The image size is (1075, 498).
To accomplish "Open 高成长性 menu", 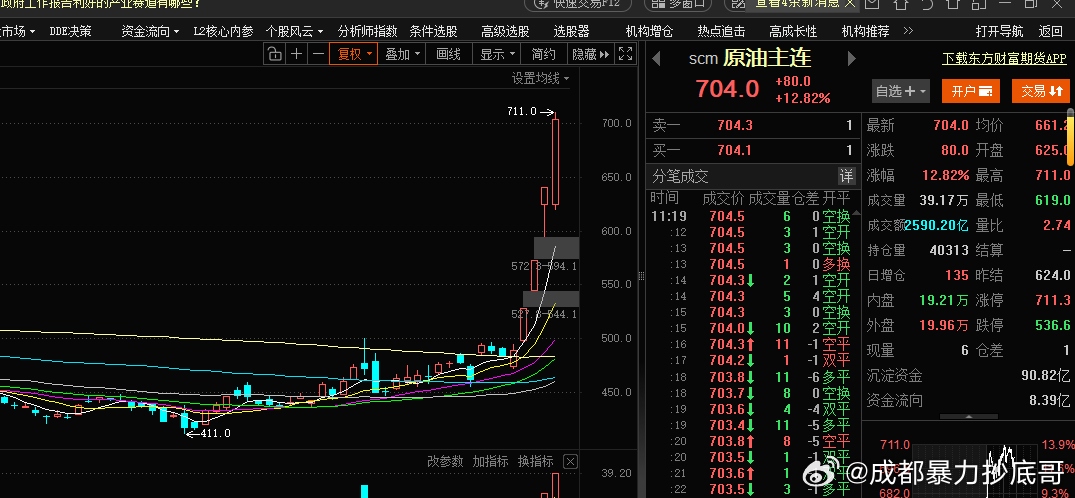I will pyautogui.click(x=793, y=31).
